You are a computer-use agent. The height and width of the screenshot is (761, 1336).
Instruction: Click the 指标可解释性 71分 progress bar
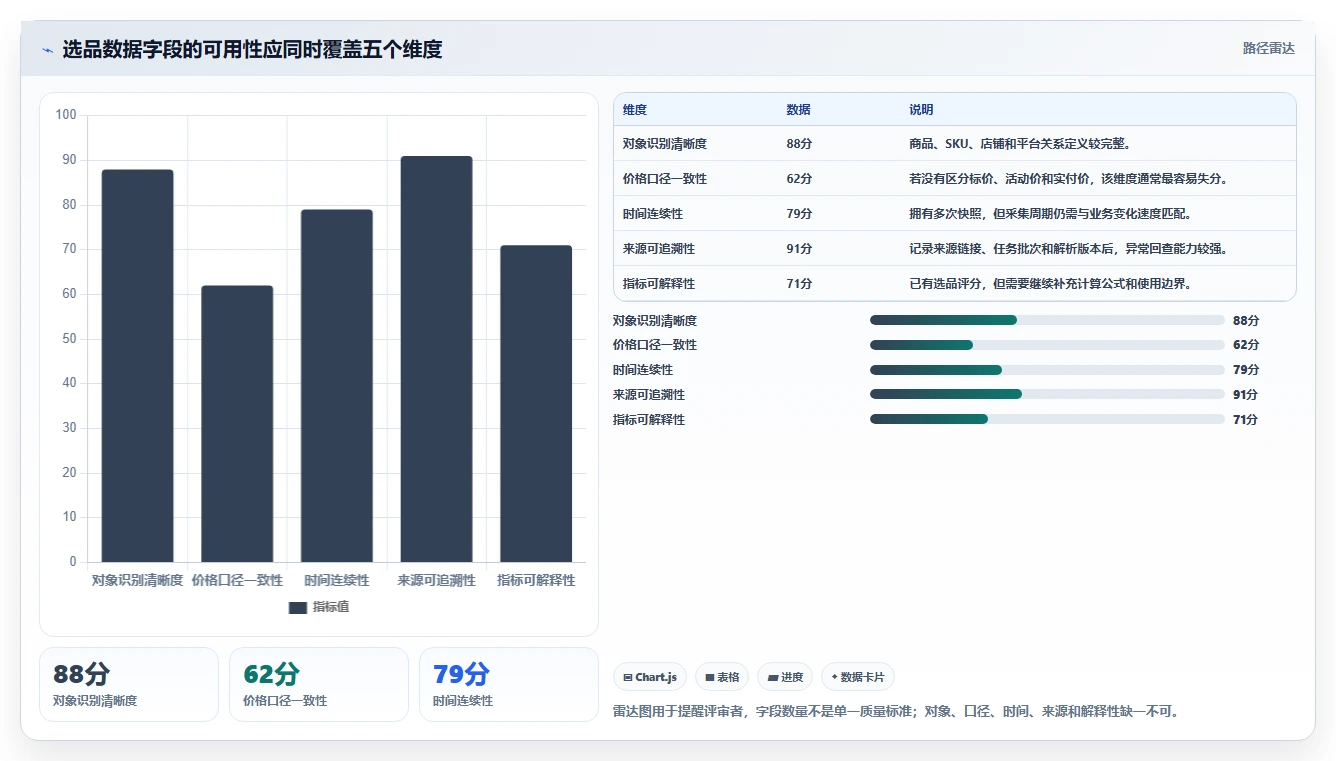[1047, 420]
